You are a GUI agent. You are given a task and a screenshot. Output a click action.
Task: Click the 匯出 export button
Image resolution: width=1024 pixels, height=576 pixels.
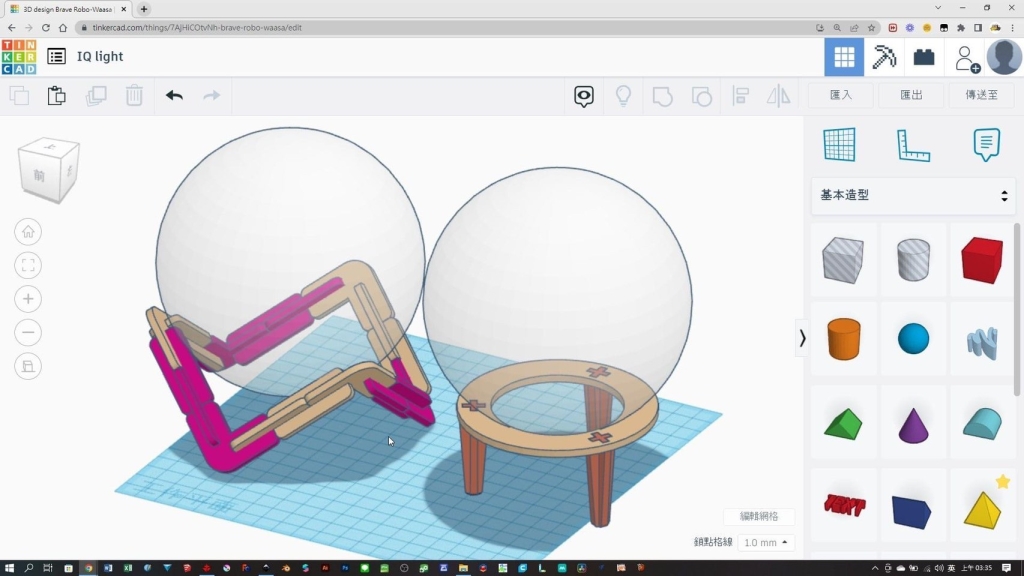click(x=911, y=95)
